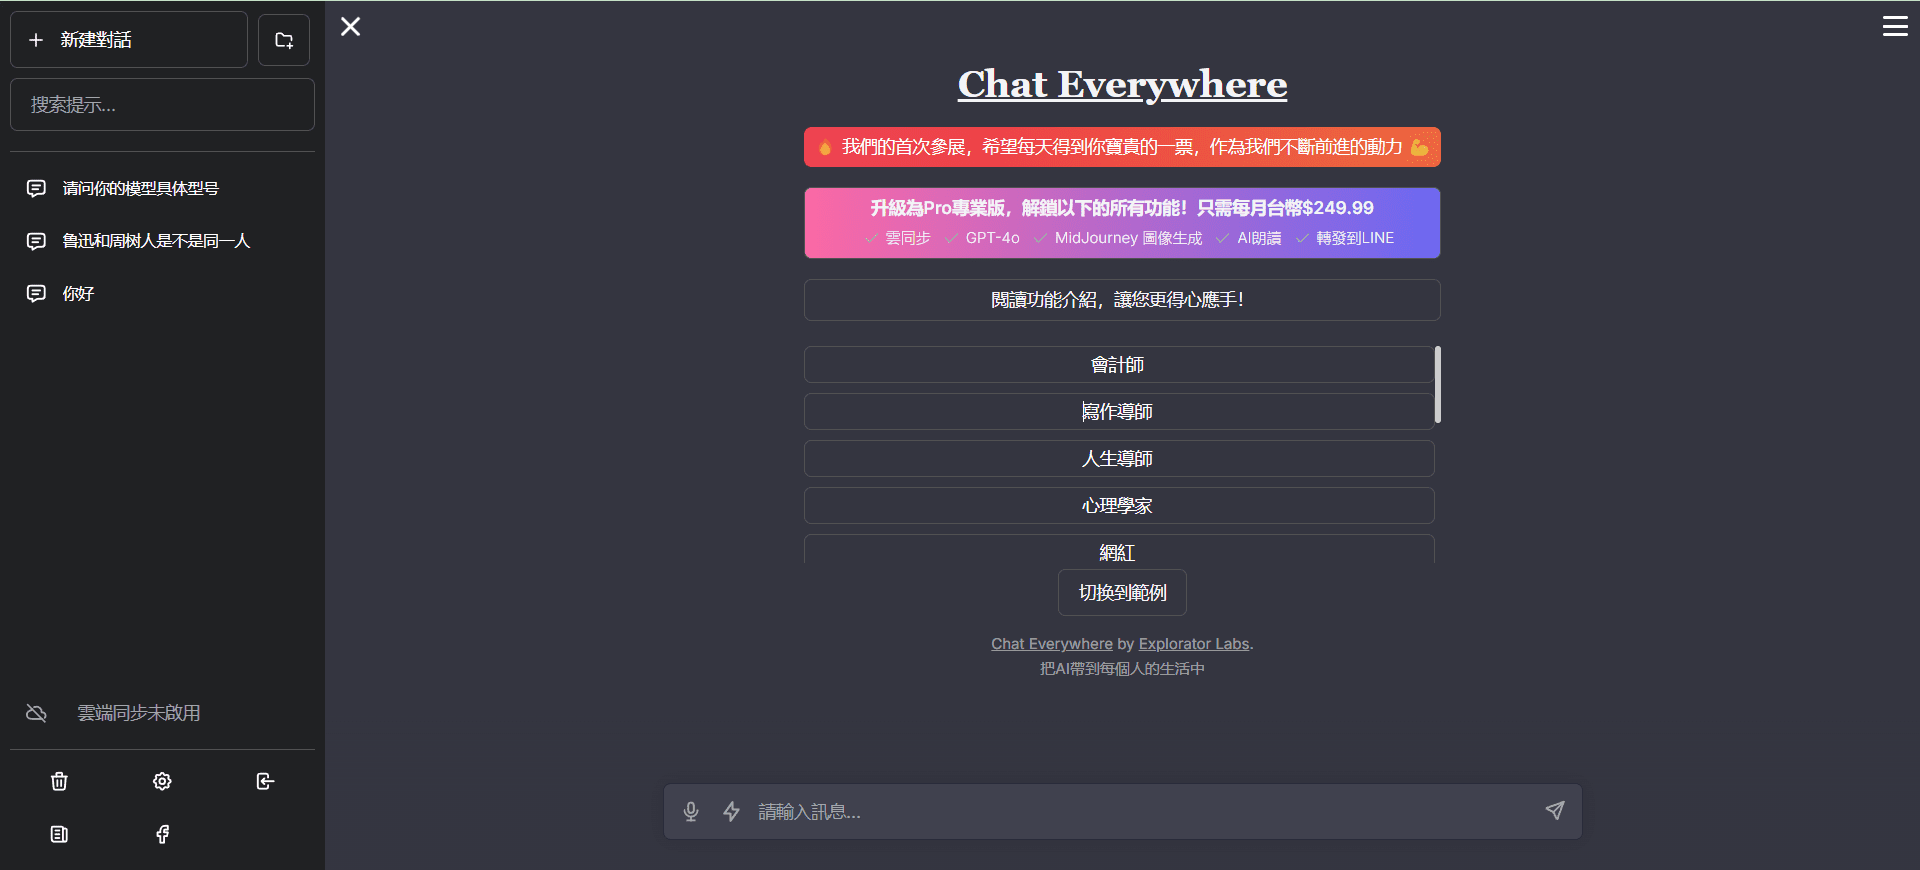
Task: Click 雲端同步未啟用 status text
Action: click(x=139, y=713)
